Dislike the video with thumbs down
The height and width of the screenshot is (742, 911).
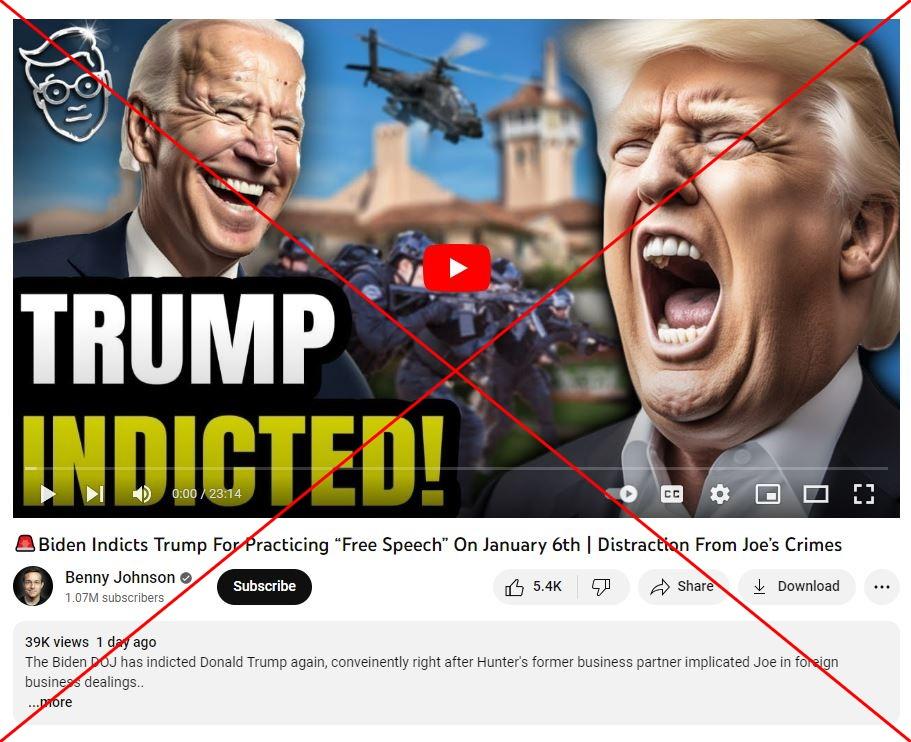click(602, 587)
